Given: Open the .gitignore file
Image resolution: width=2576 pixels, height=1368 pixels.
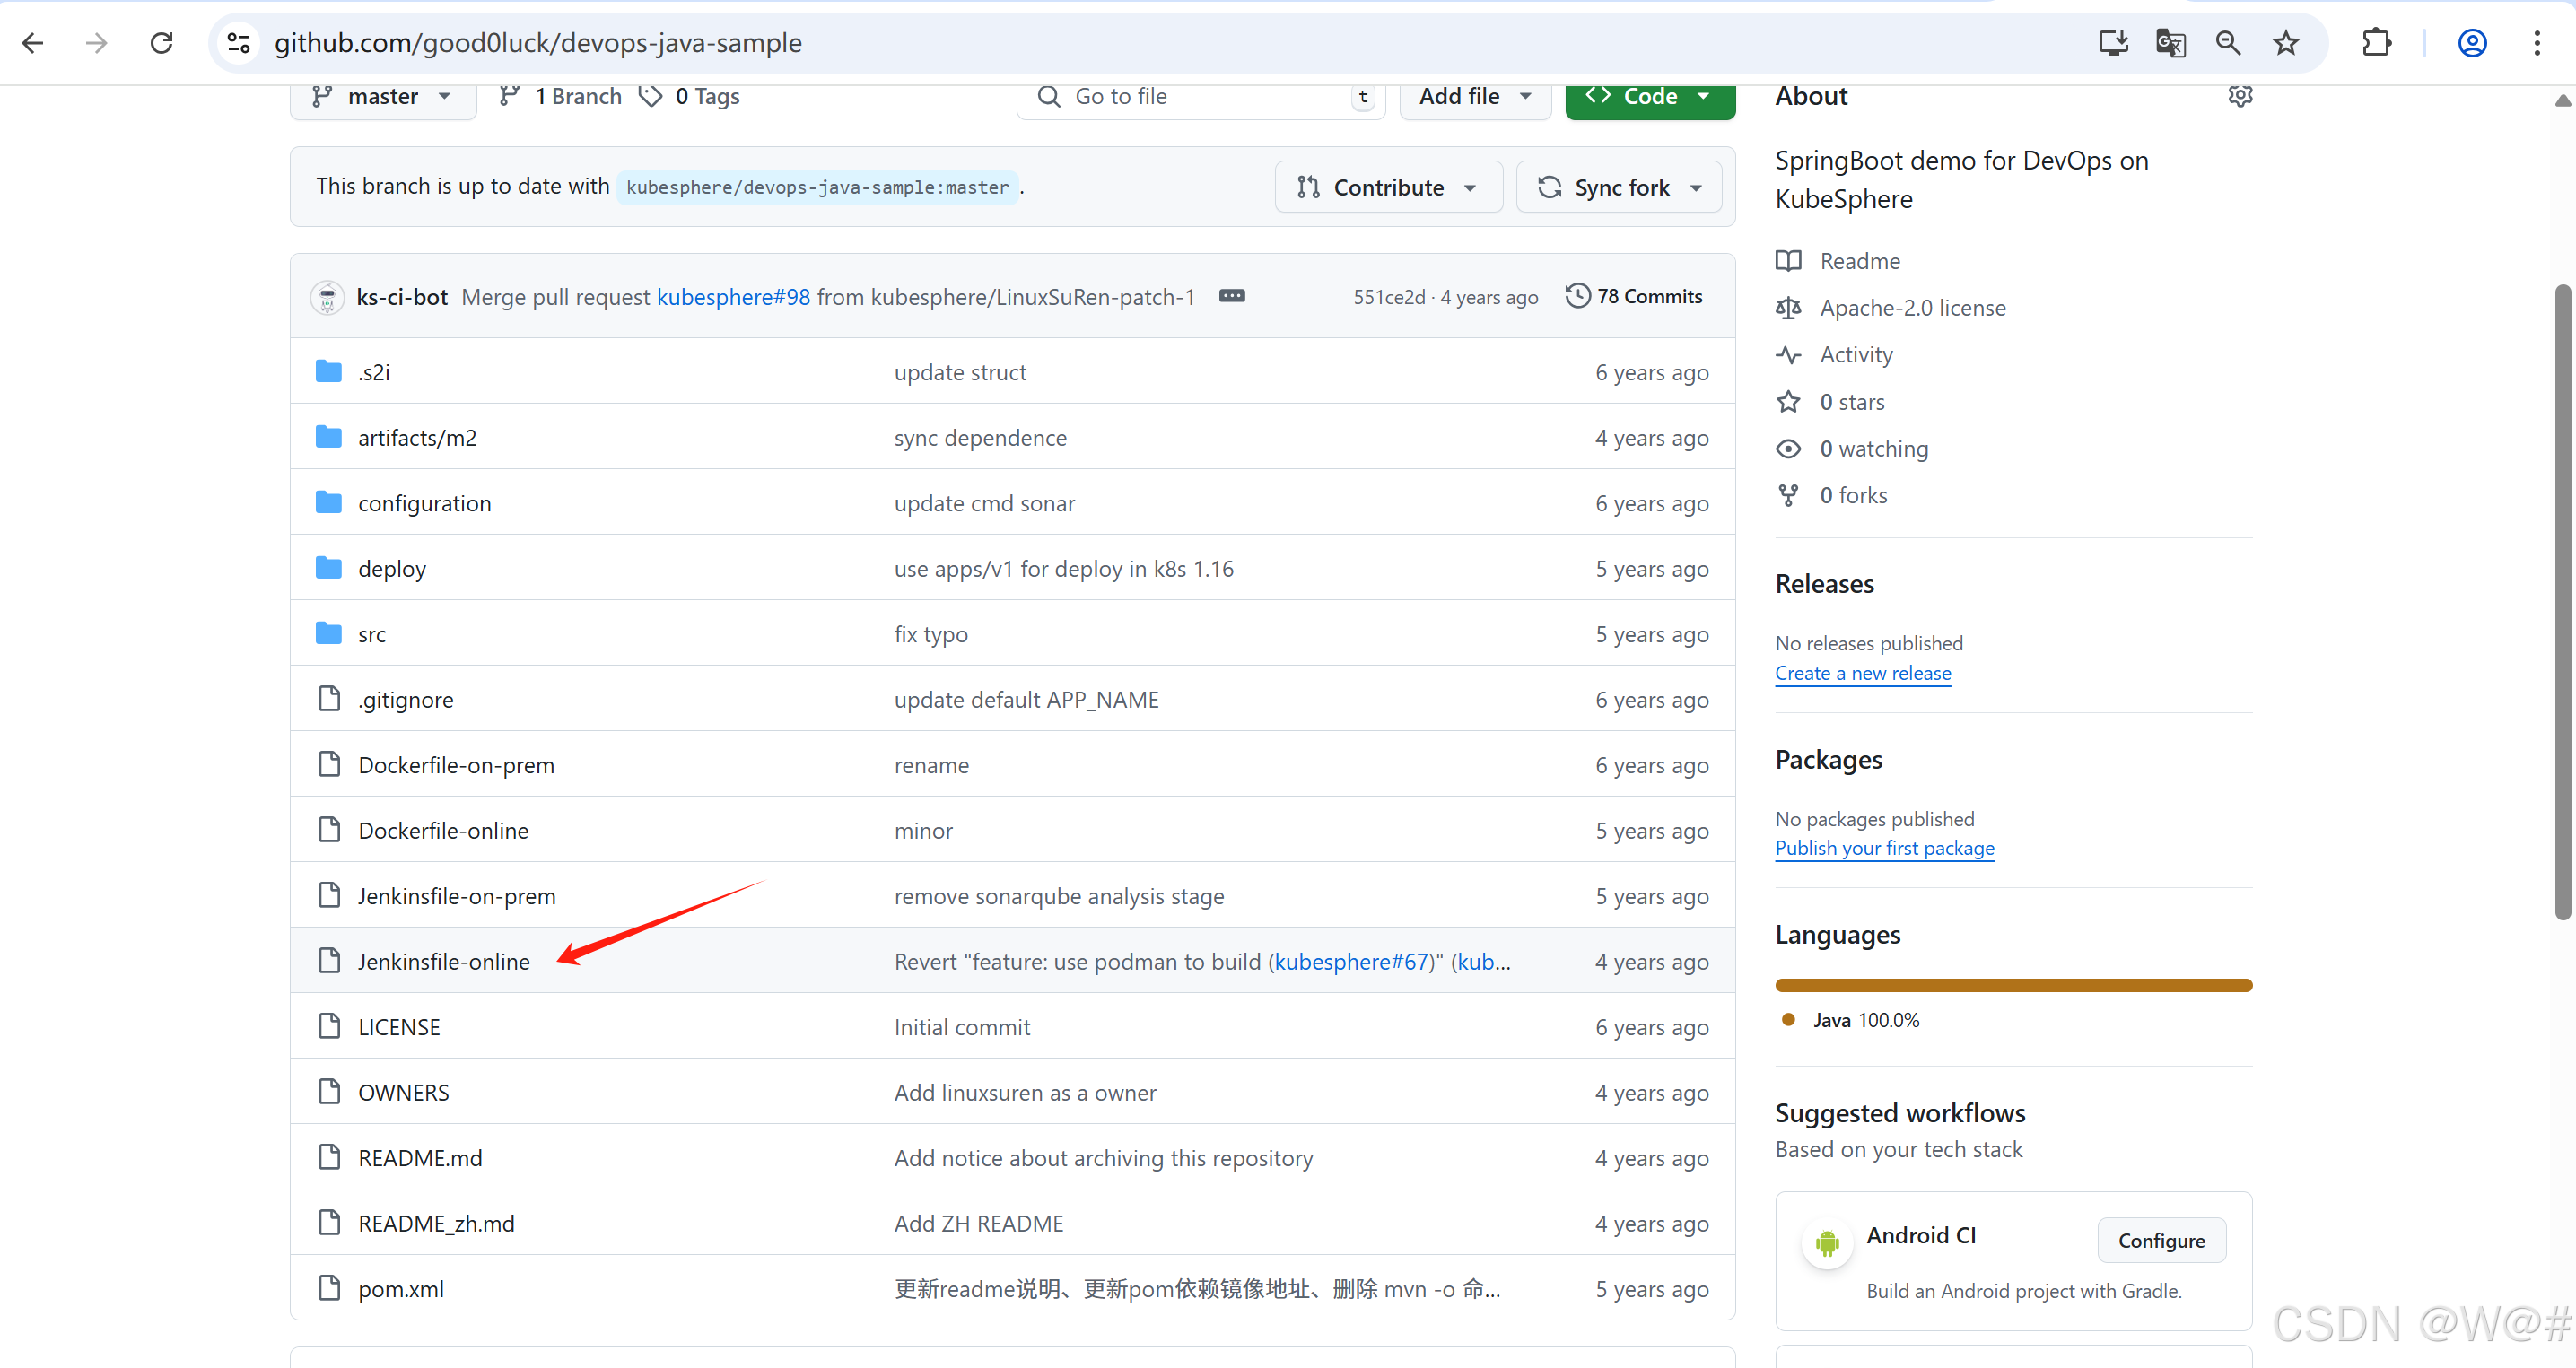Looking at the screenshot, I should [406, 700].
